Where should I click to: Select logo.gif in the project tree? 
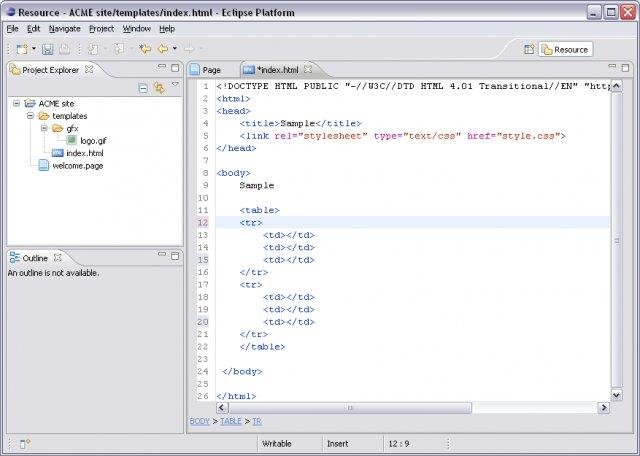click(x=93, y=141)
